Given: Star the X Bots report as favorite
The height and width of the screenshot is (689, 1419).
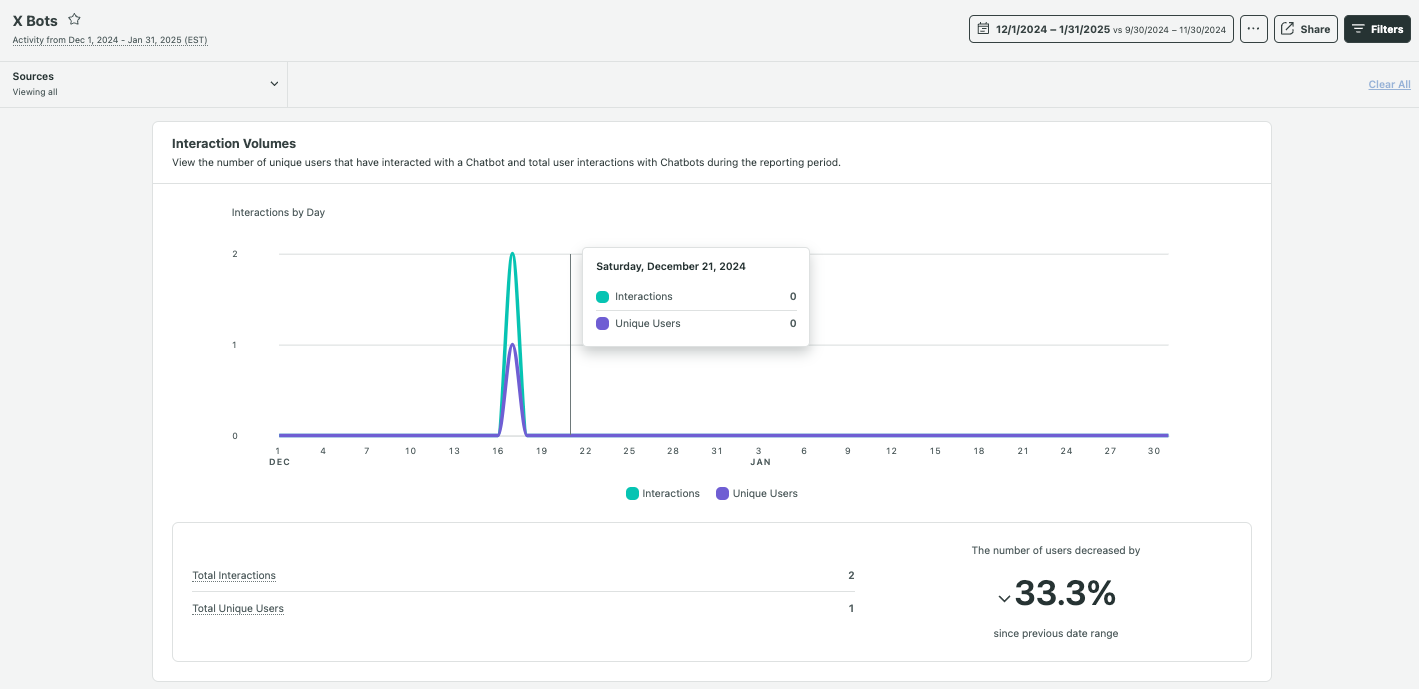Looking at the screenshot, I should tap(74, 20).
